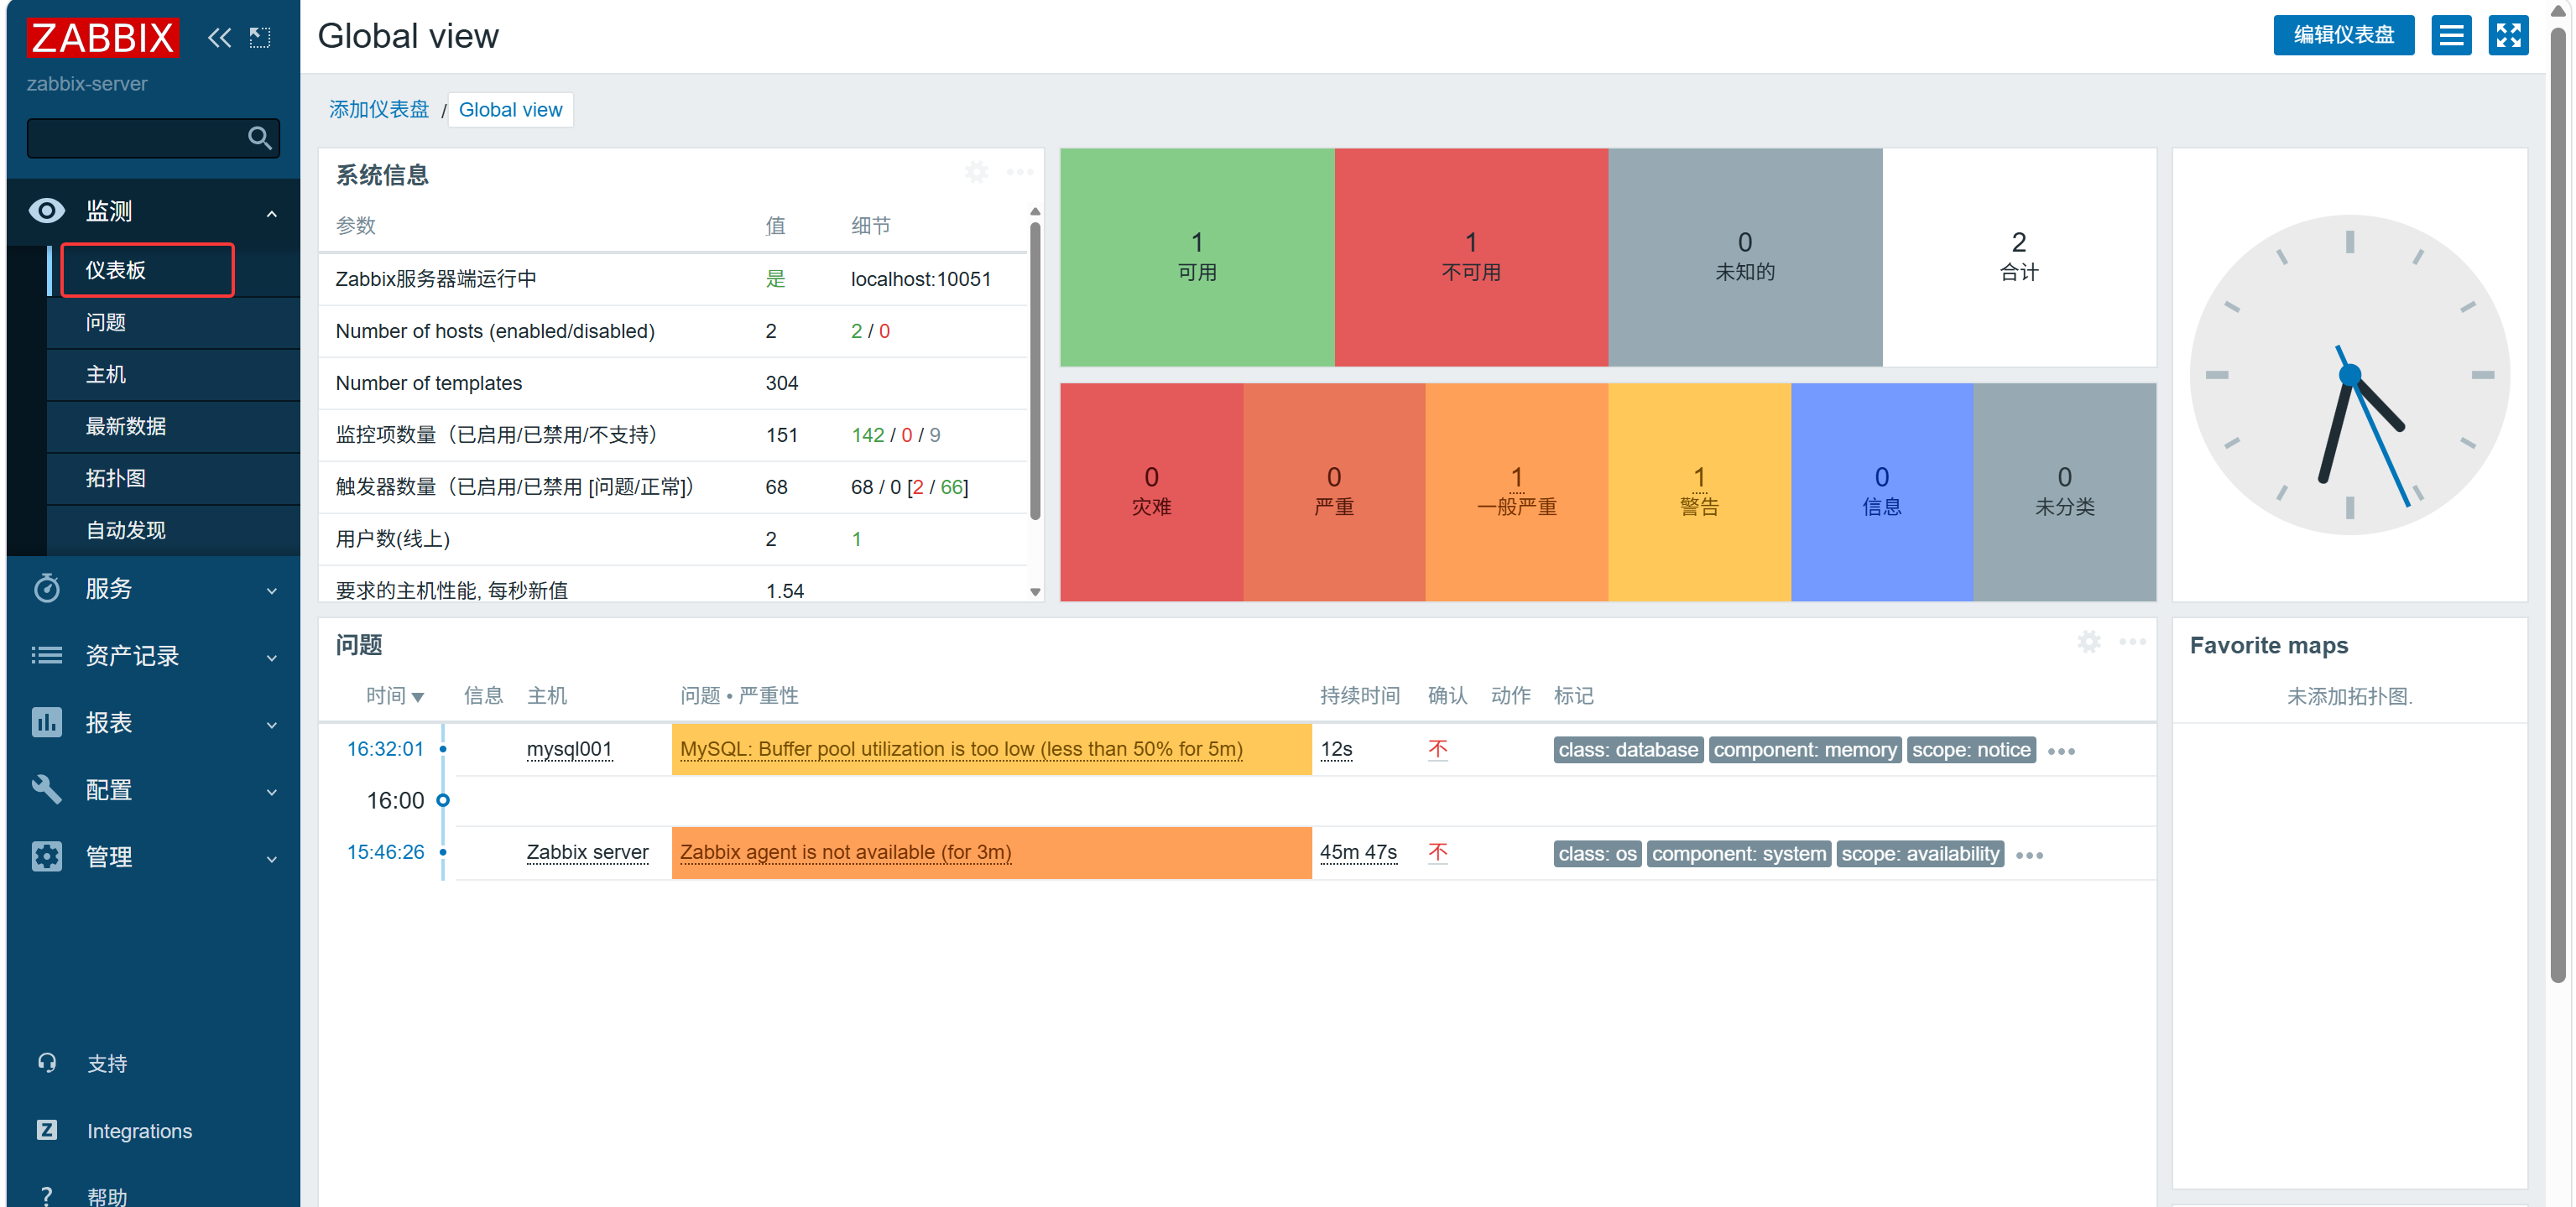Open three-dots menu of 系统信息 widget

tap(1020, 172)
